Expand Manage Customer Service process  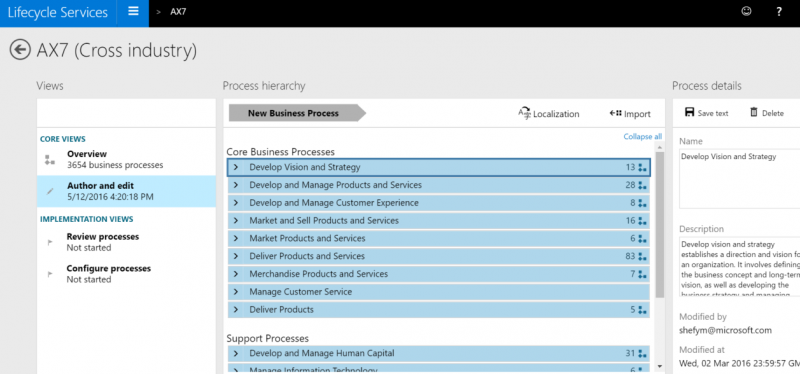click(x=236, y=292)
